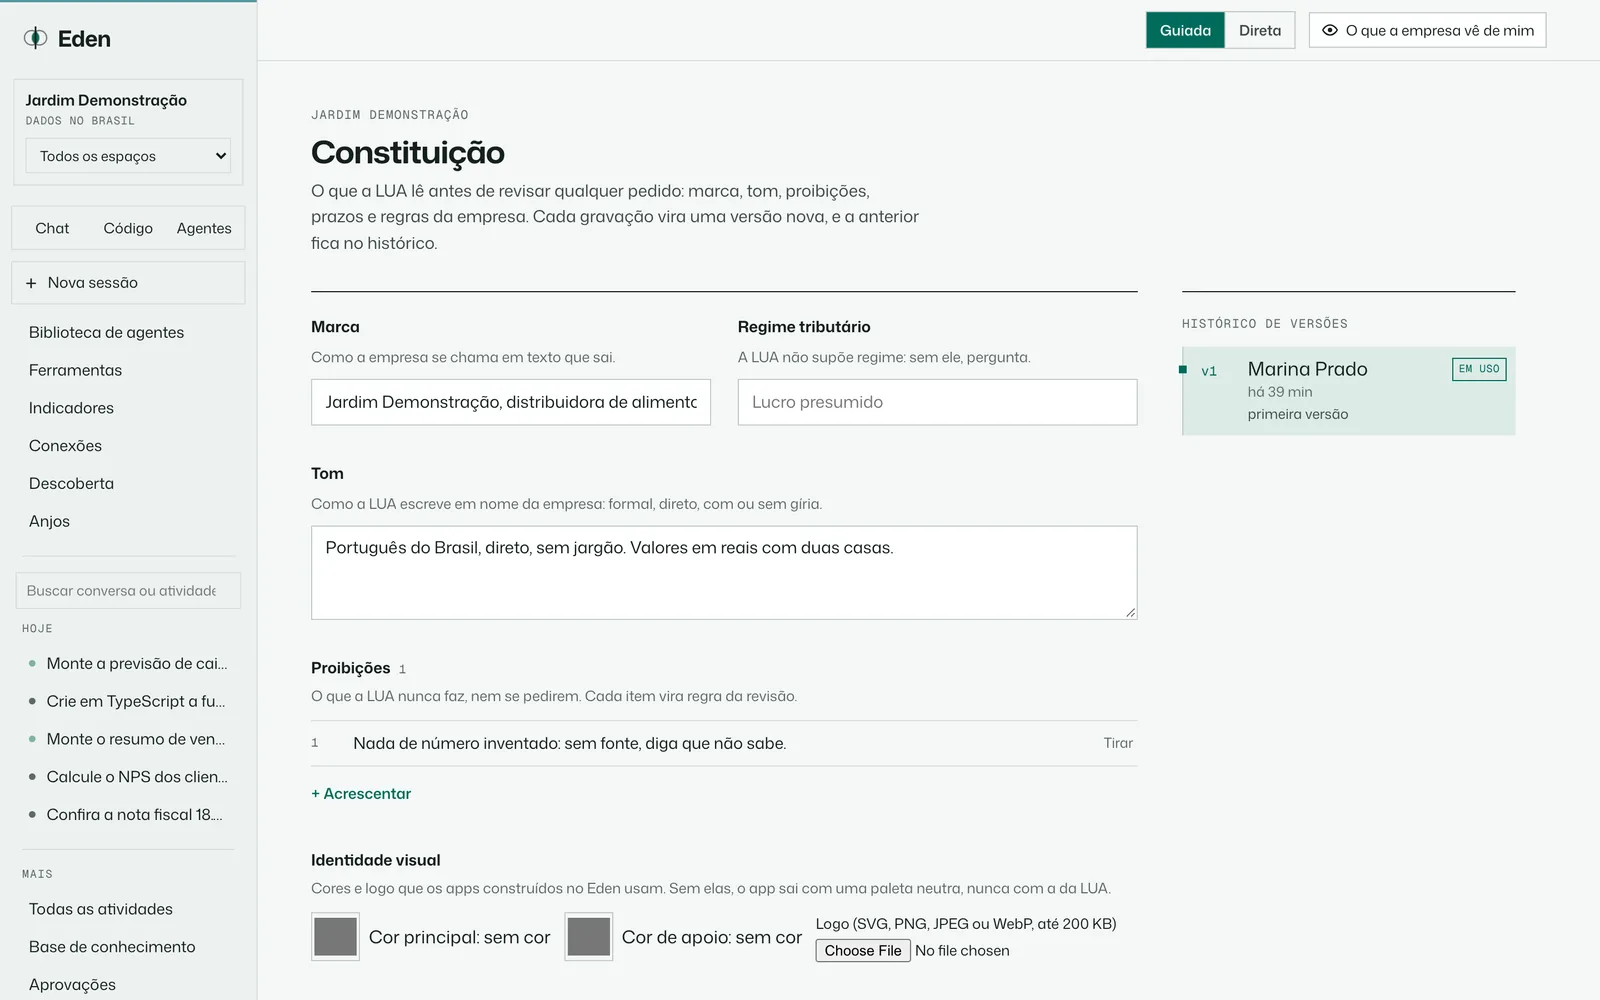
Task: Open Base de conhecimento
Action: point(112,947)
